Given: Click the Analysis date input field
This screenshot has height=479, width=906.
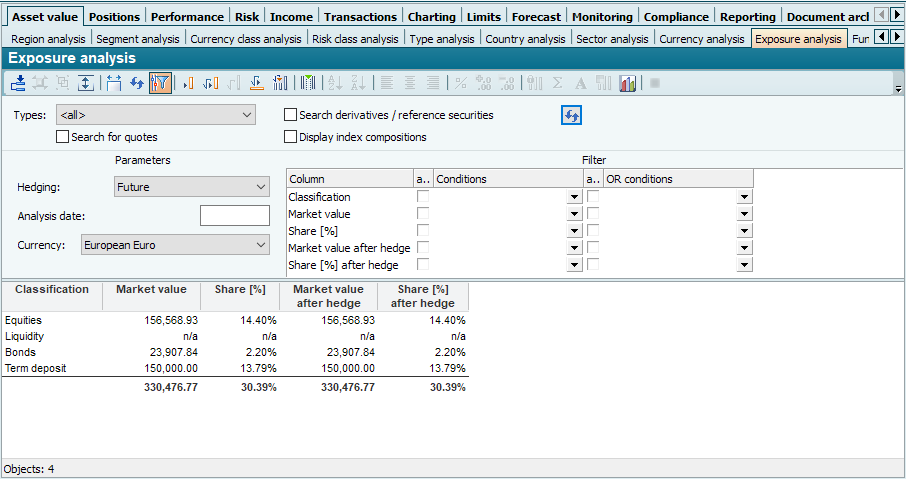Looking at the screenshot, I should tap(234, 216).
